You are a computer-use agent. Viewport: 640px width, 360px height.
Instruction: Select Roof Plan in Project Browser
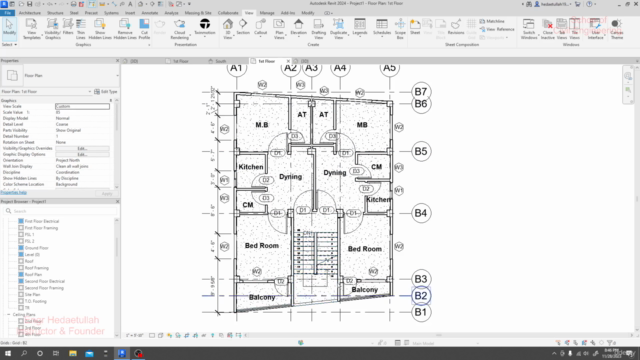tap(33, 275)
